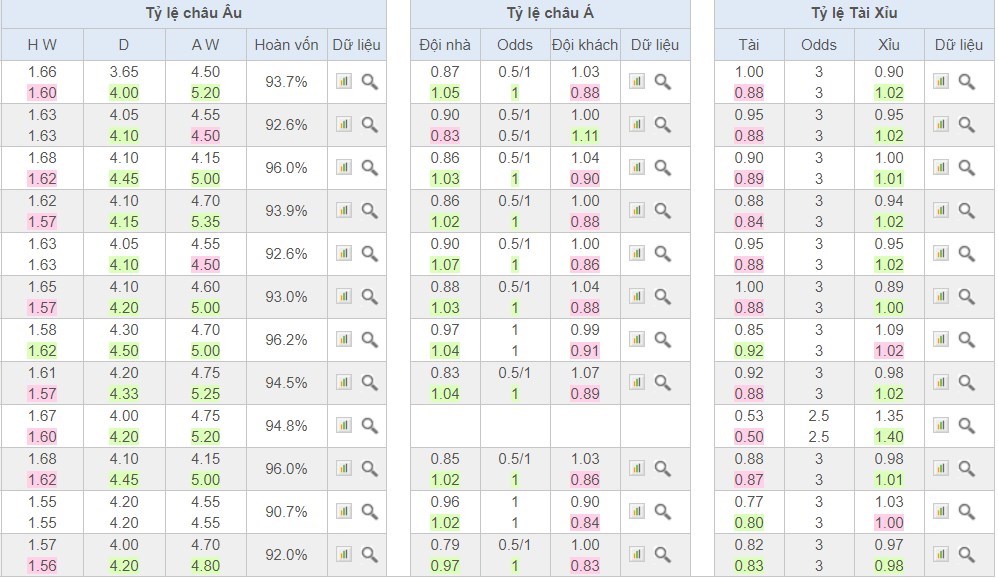Open chart icon in 90.7% payout row
This screenshot has height=578, width=998.
[344, 511]
